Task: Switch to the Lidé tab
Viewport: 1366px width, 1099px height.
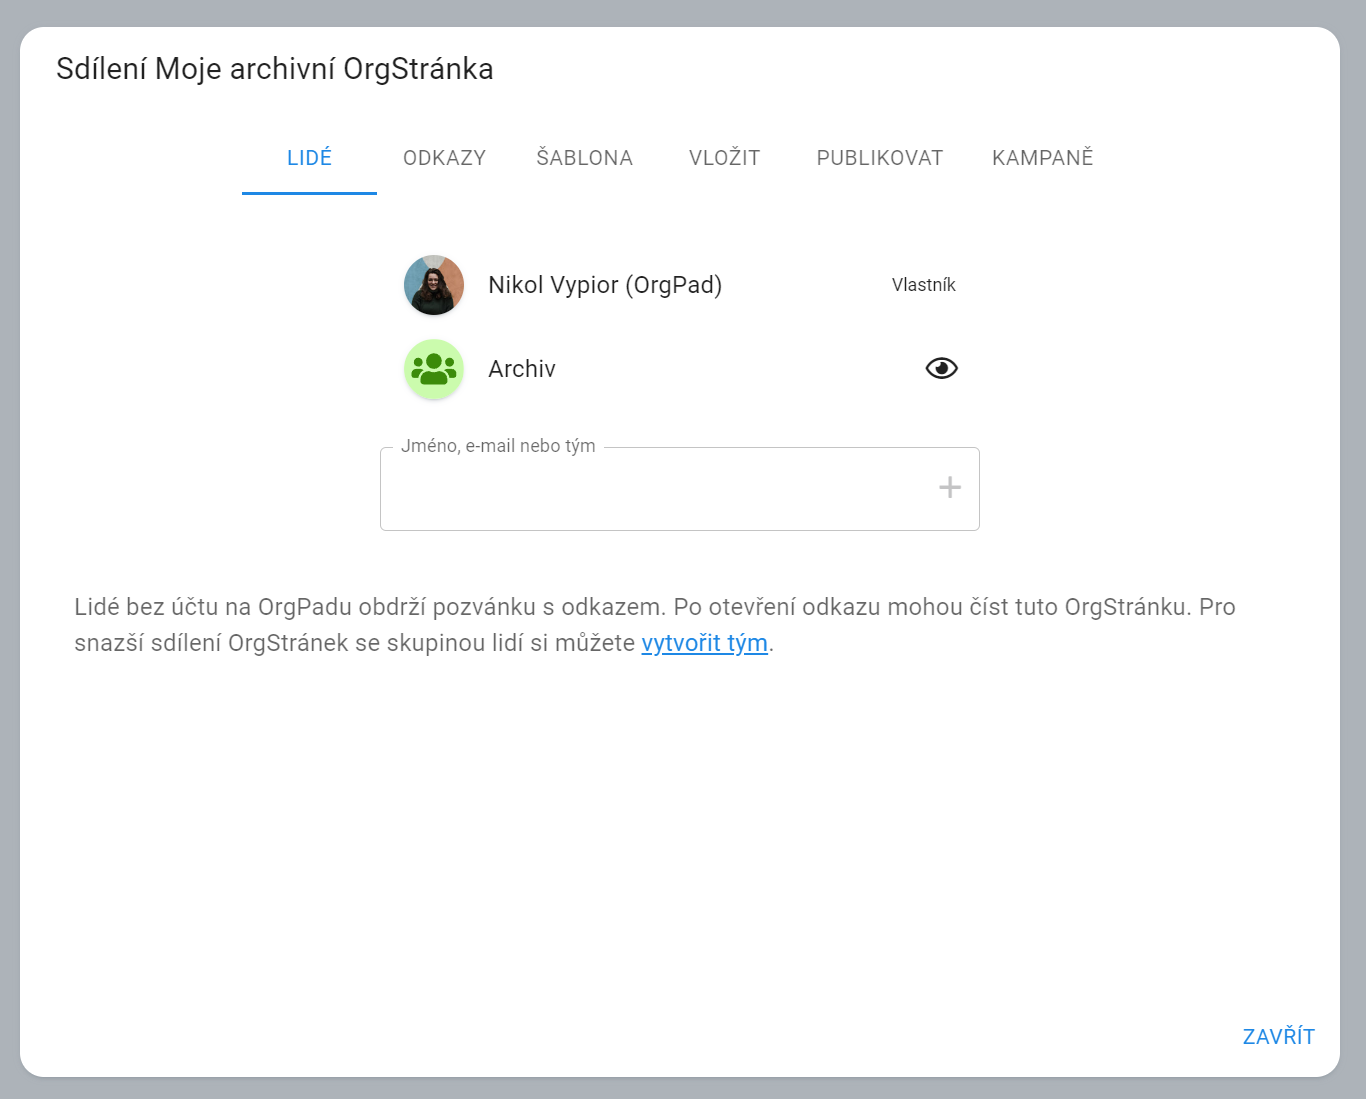Action: click(x=309, y=158)
